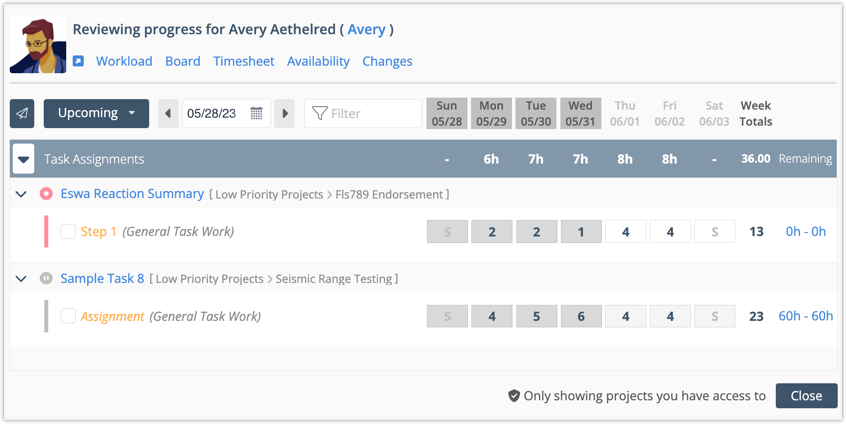This screenshot has width=846, height=424.
Task: Click the paper plane send icon
Action: 22,114
